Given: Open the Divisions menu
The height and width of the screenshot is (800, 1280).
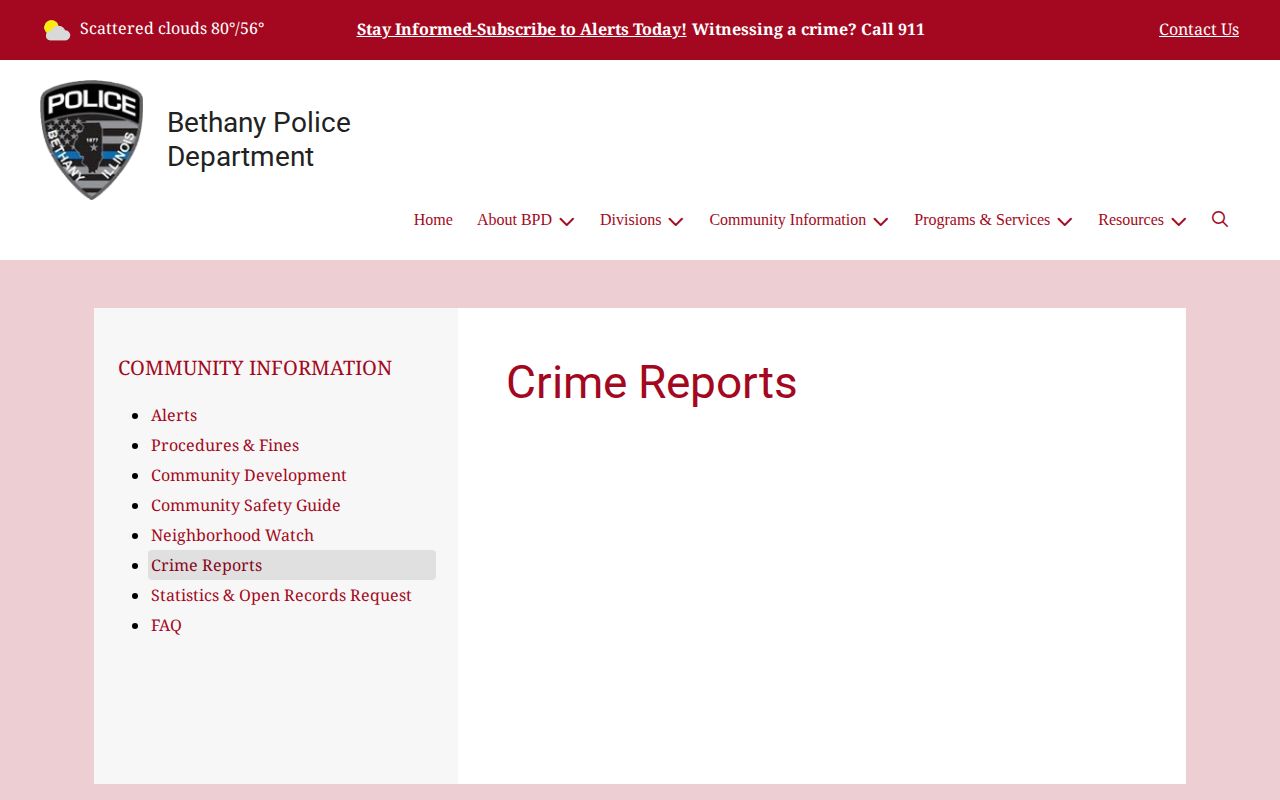Looking at the screenshot, I should pos(630,220).
